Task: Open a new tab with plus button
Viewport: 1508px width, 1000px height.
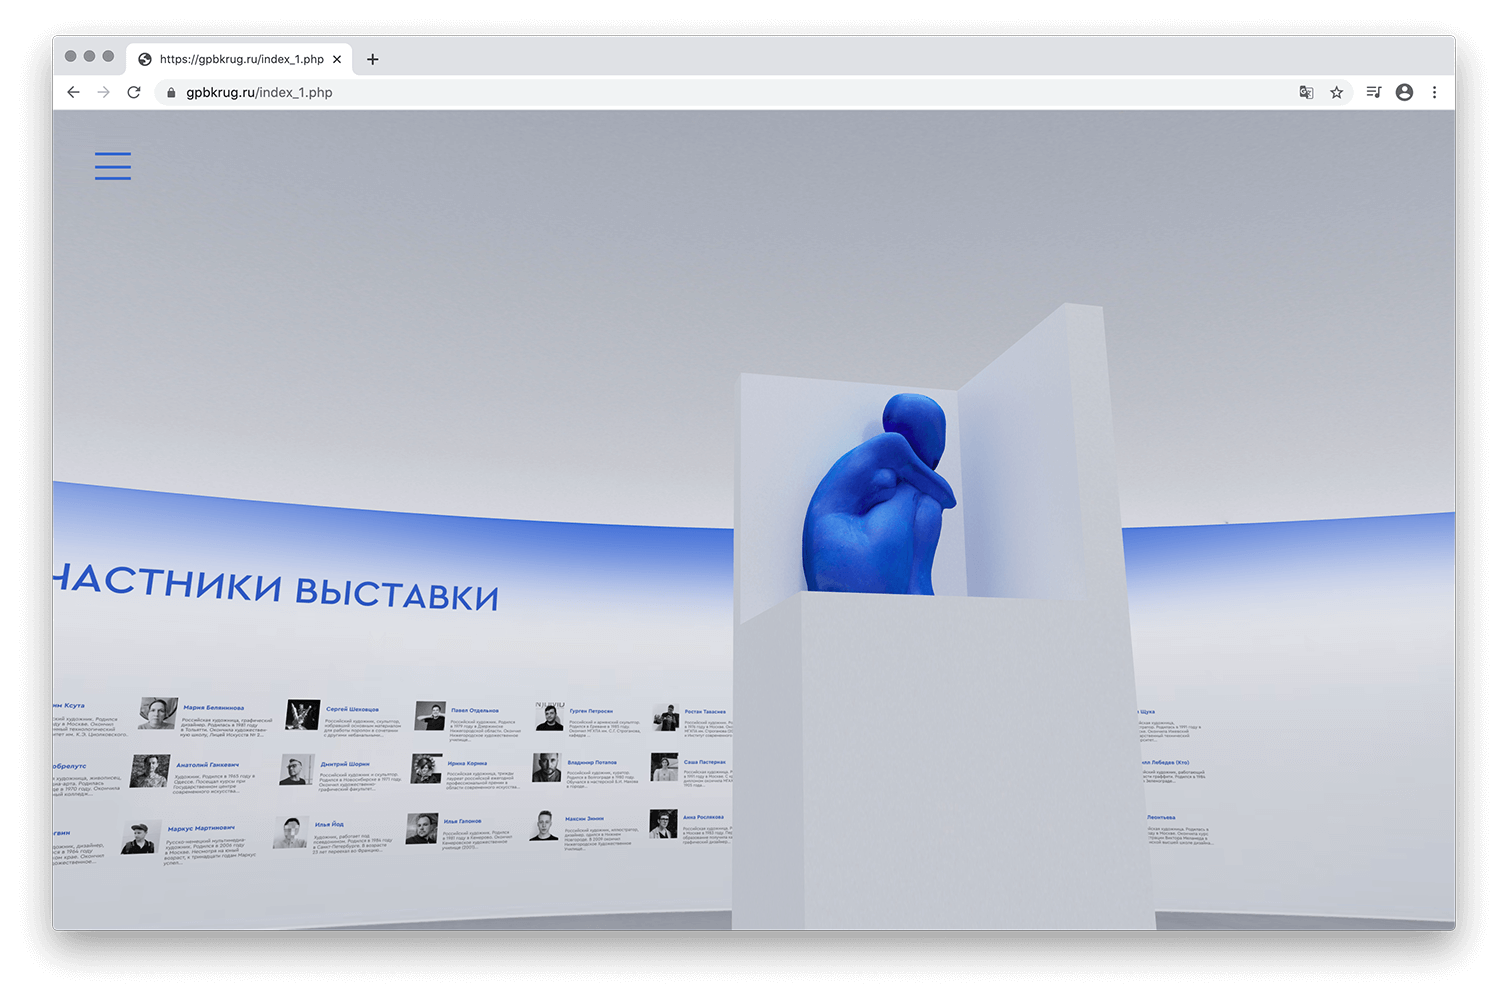Action: click(x=372, y=59)
